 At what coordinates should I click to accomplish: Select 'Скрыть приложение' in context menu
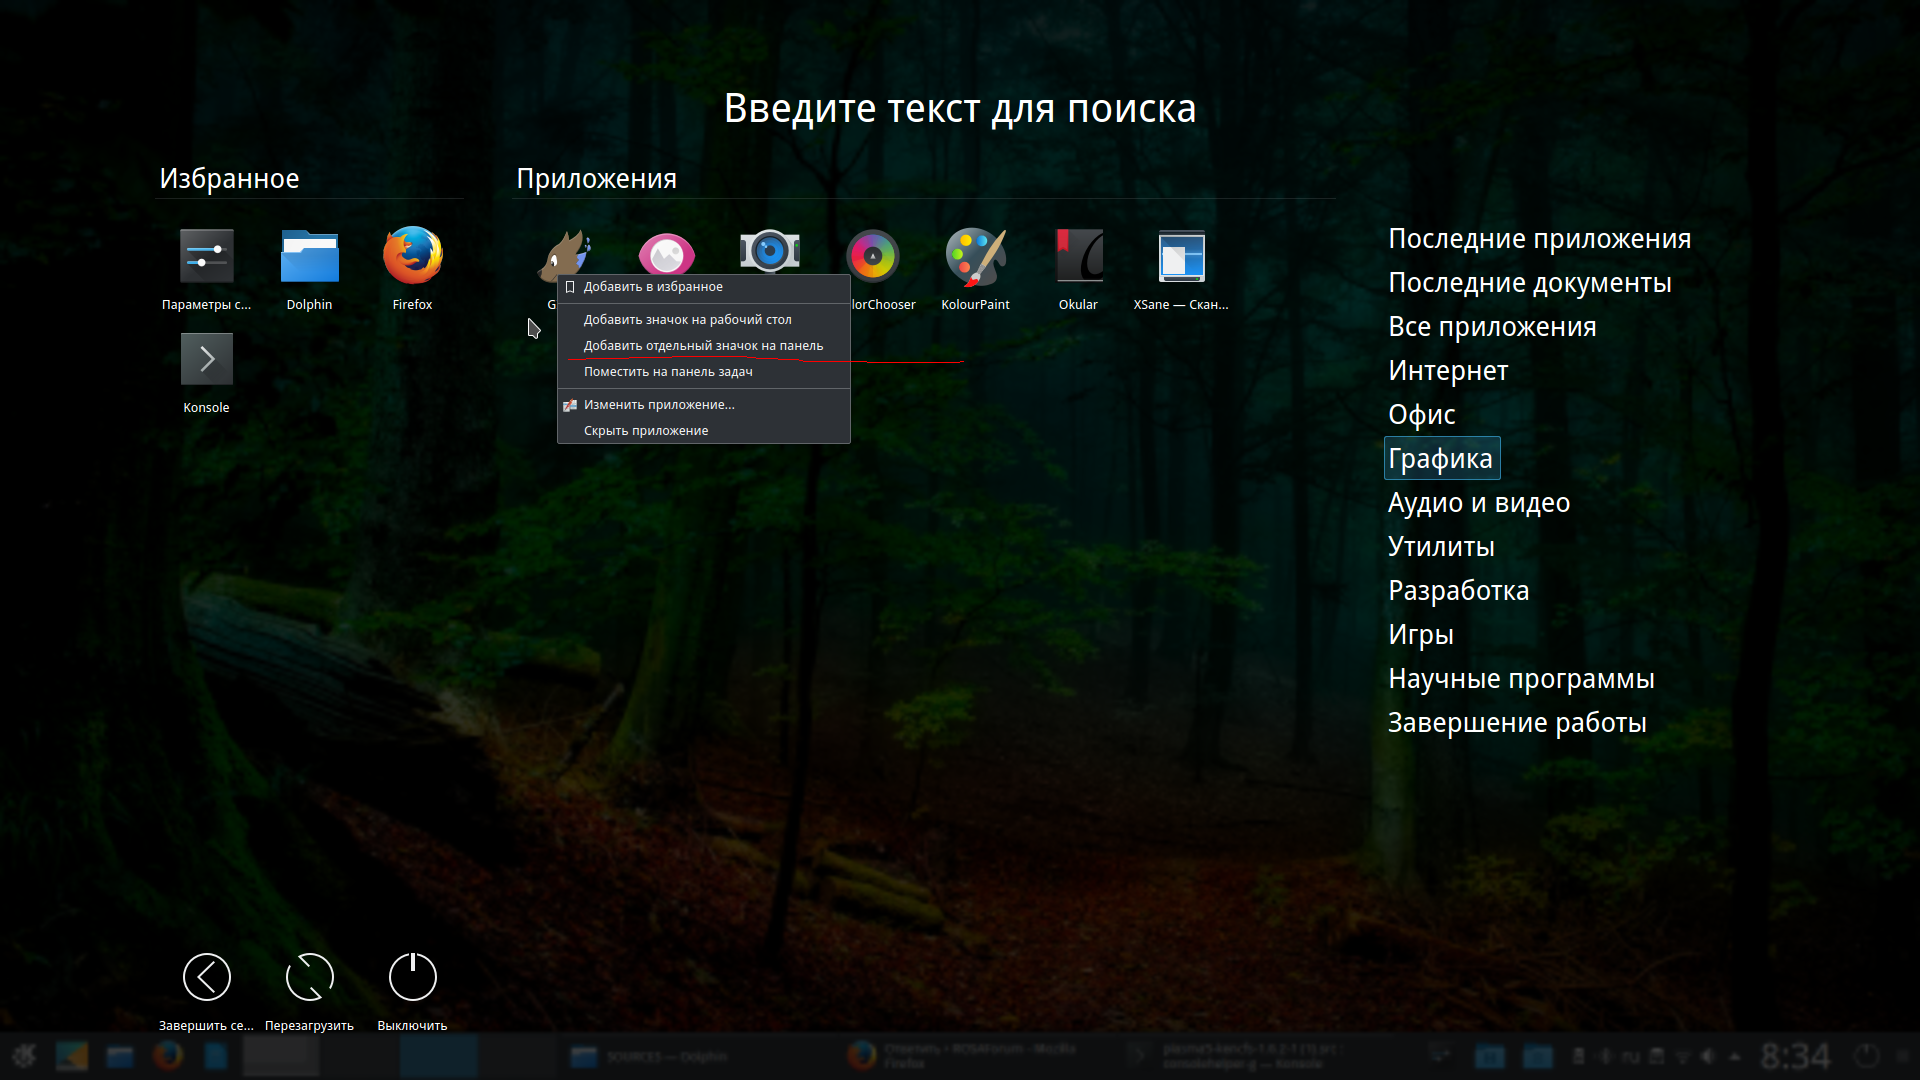(x=646, y=431)
